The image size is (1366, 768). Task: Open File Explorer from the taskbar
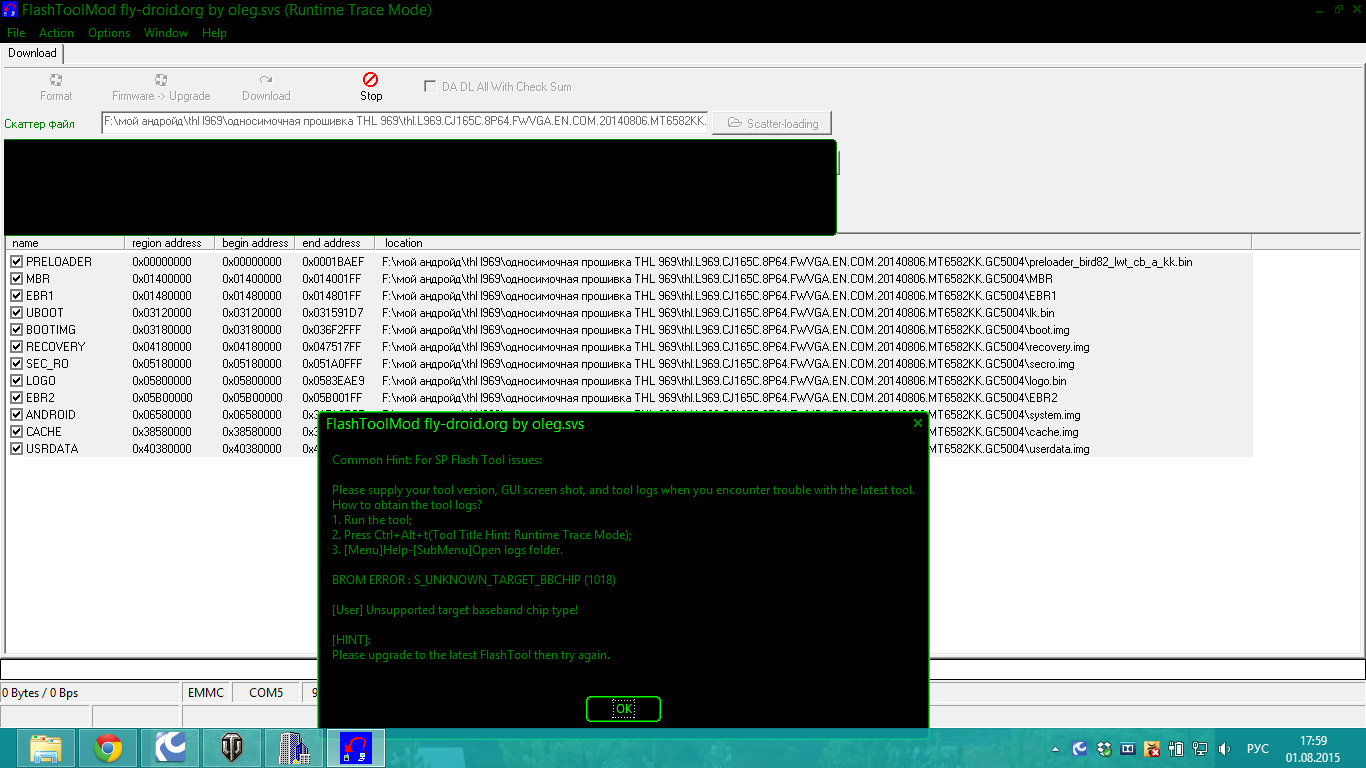pyautogui.click(x=46, y=748)
